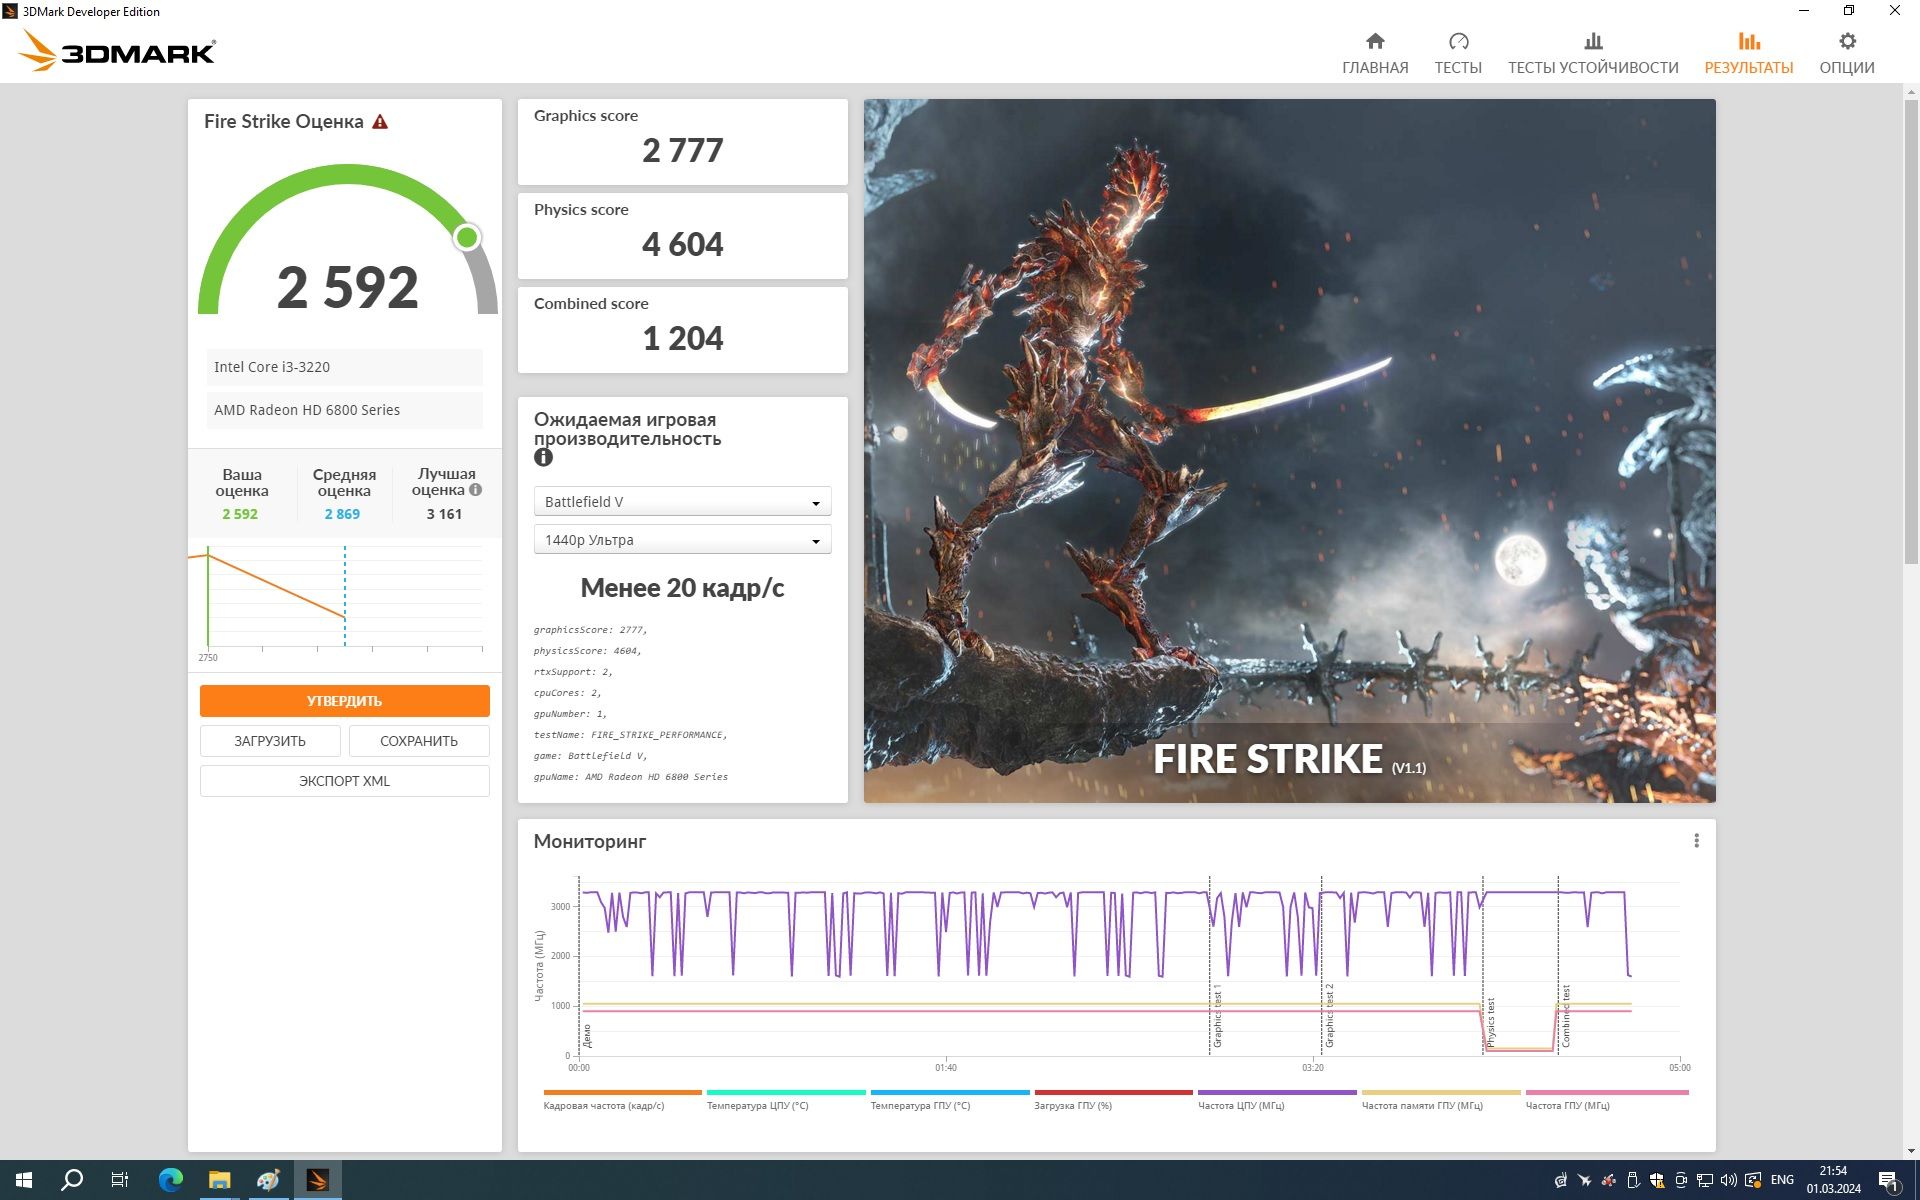
Task: Open File Explorer from taskbar
Action: (x=219, y=1180)
